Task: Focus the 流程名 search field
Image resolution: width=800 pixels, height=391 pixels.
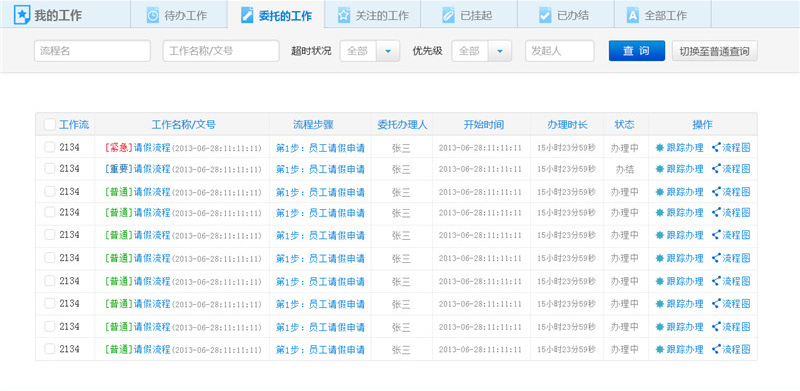Action: coord(92,51)
